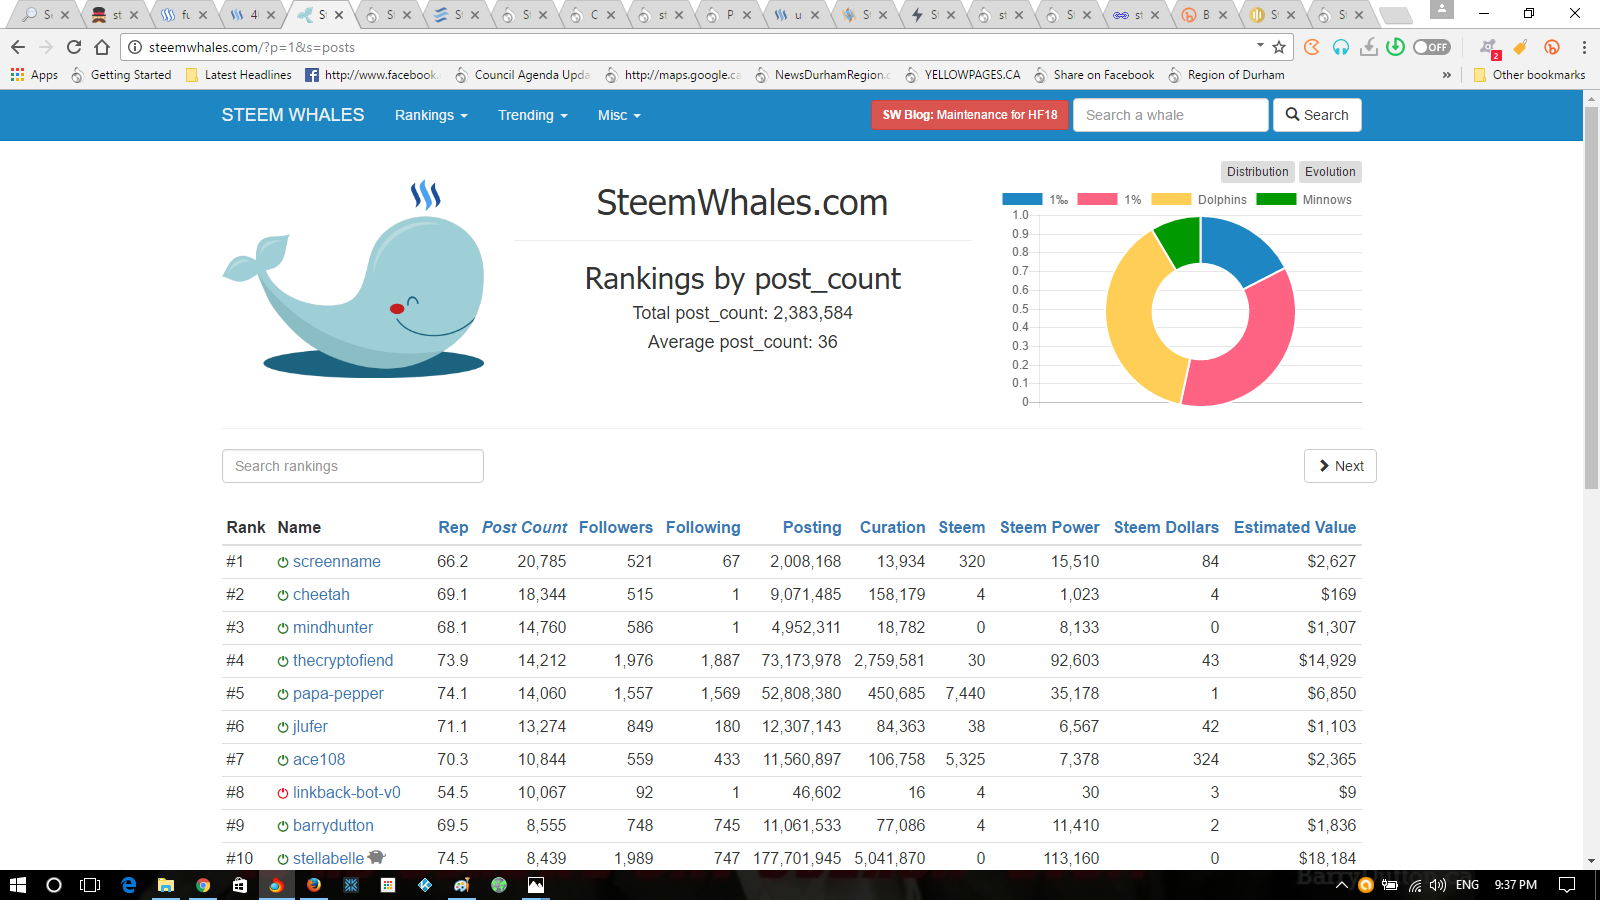Open Task View in taskbar
Image resolution: width=1600 pixels, height=900 pixels.
tap(90, 885)
